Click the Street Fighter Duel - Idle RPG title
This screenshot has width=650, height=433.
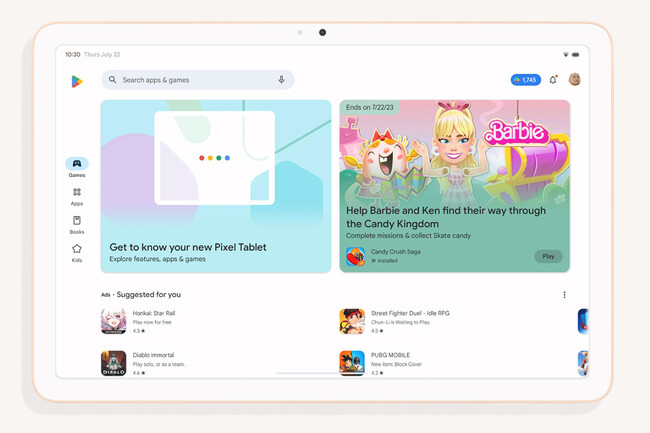[410, 313]
